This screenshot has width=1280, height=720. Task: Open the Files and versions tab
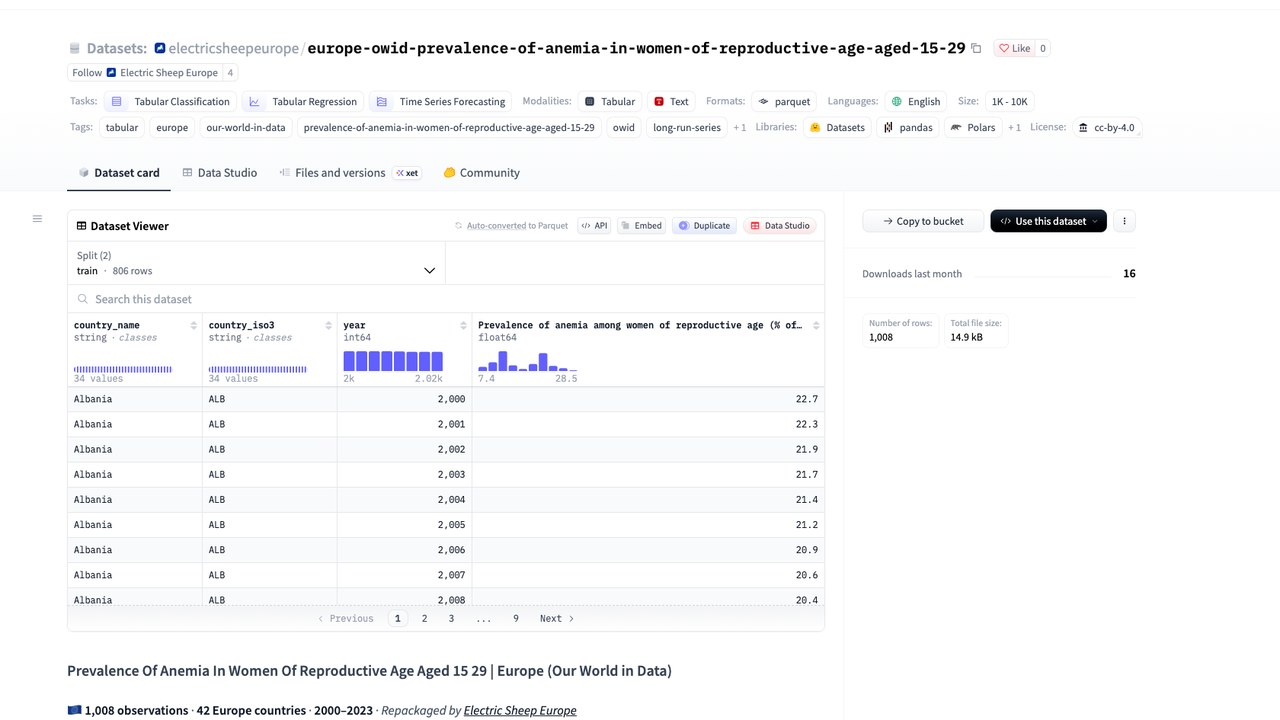pos(348,173)
